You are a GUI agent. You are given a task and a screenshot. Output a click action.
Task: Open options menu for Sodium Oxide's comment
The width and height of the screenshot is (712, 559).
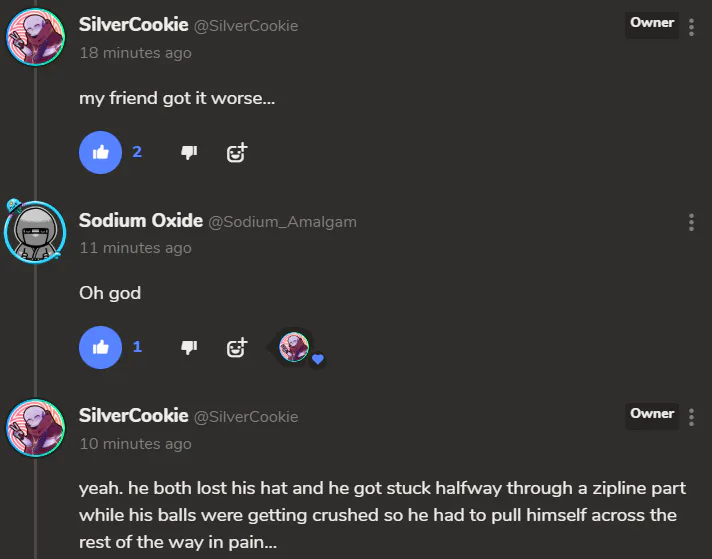coord(691,223)
